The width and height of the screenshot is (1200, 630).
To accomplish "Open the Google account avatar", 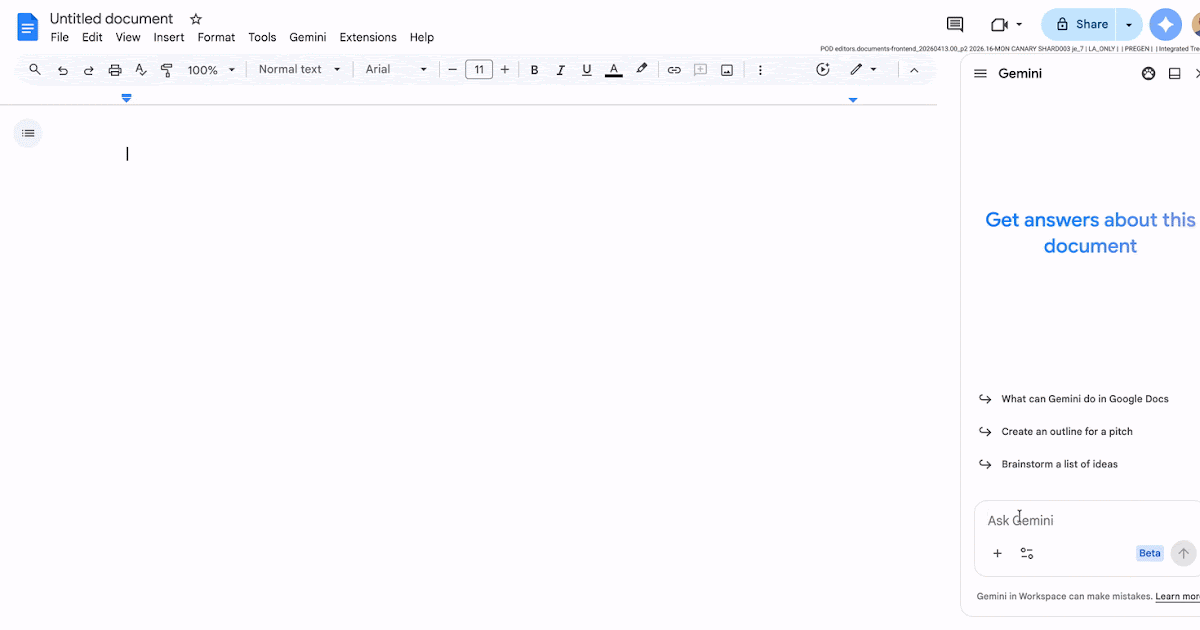I will (1195, 24).
